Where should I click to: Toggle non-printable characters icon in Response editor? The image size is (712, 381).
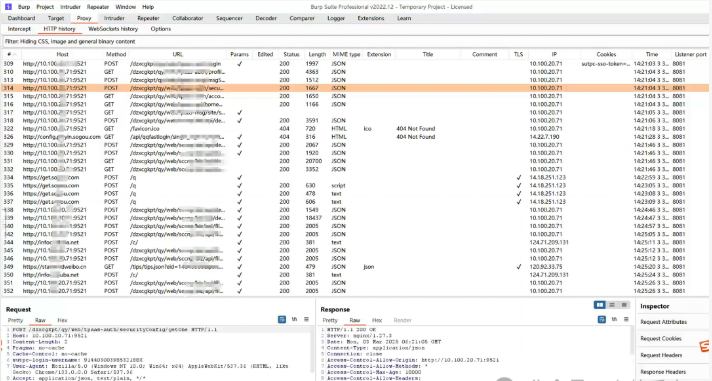tap(614, 320)
